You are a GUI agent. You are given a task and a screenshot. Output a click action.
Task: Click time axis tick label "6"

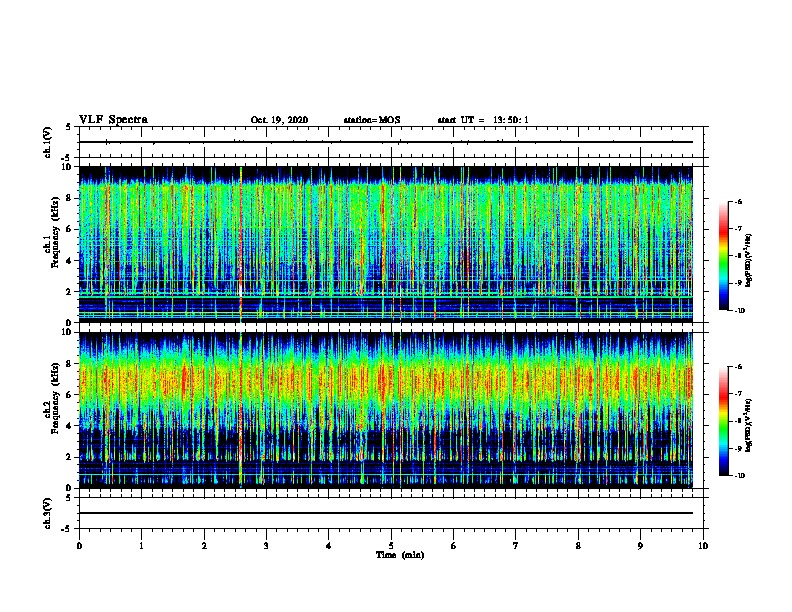click(454, 546)
